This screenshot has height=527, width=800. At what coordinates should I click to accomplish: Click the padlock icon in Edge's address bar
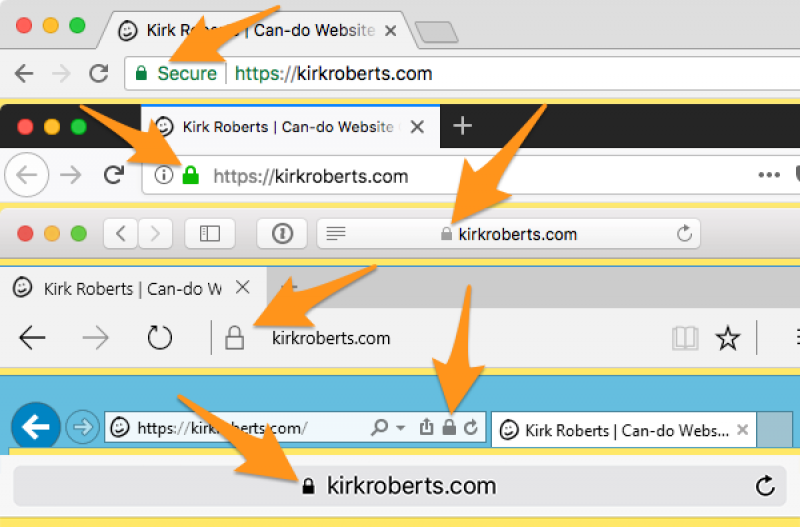coord(235,338)
